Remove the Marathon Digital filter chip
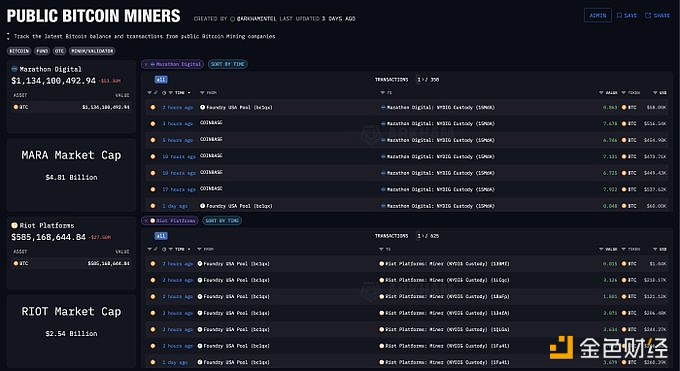Viewport: 680px width, 371px height. pyautogui.click(x=146, y=64)
